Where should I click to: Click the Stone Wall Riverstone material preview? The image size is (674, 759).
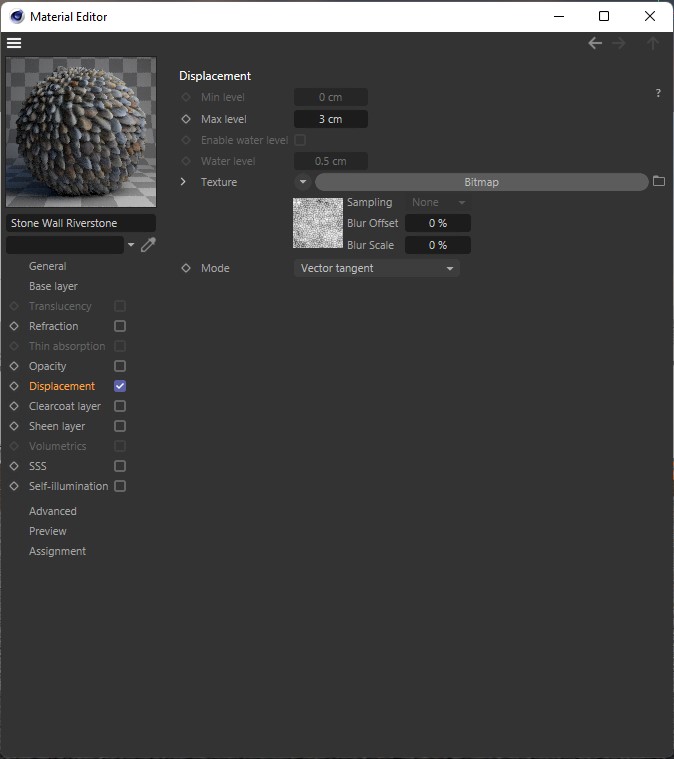coord(81,132)
